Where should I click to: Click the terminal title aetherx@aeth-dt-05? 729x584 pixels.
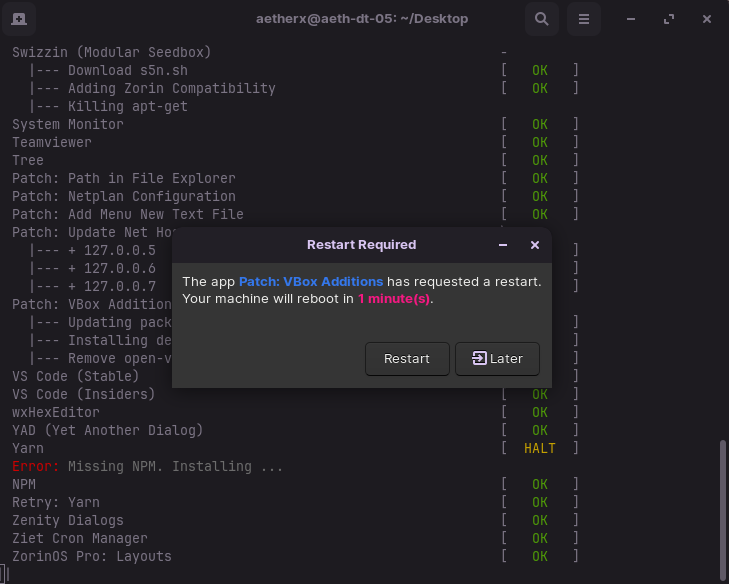coord(362,19)
